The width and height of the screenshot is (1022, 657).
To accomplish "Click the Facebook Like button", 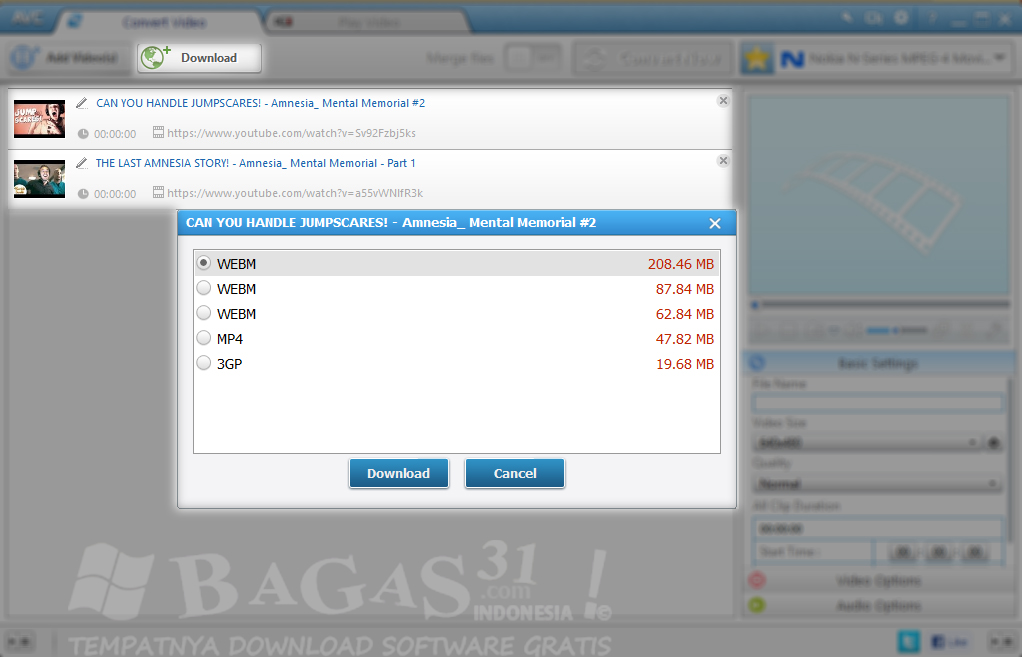I will (x=950, y=641).
